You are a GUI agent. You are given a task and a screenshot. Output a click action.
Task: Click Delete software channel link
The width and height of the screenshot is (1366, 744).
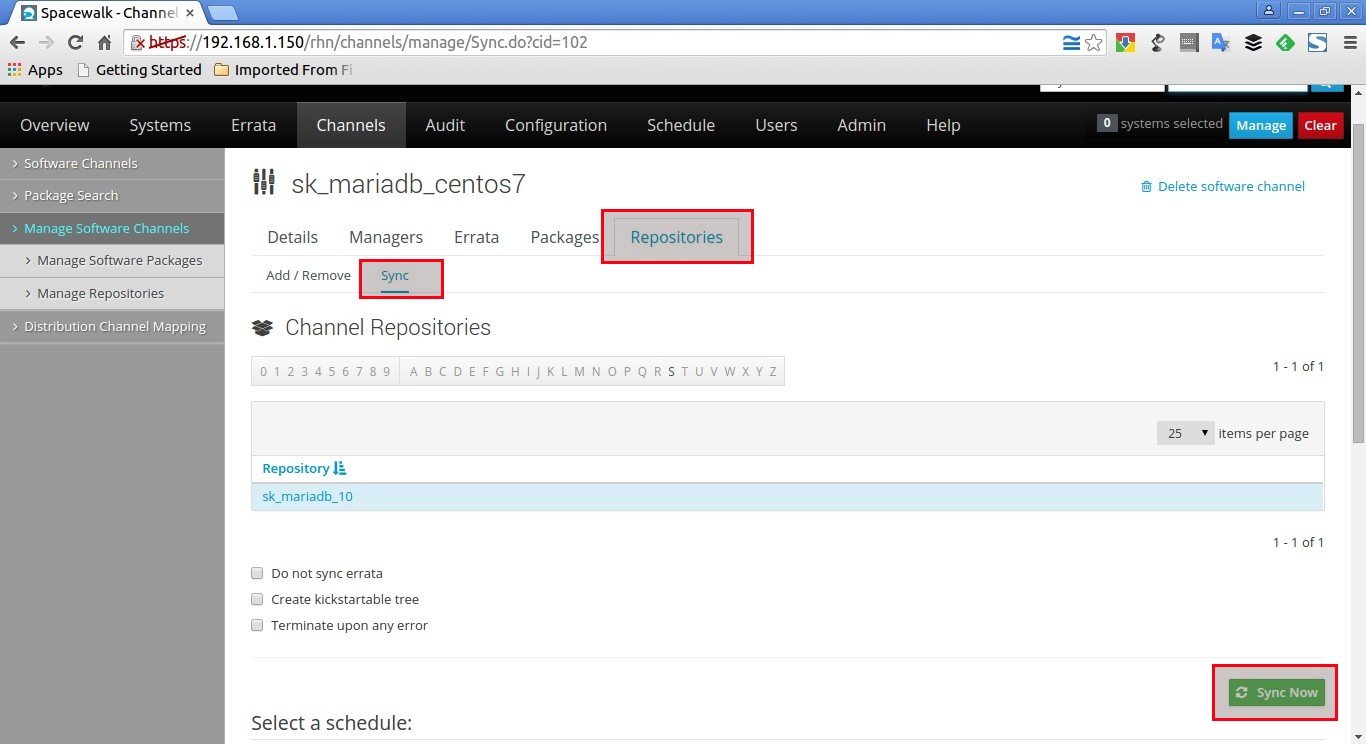pos(1231,186)
